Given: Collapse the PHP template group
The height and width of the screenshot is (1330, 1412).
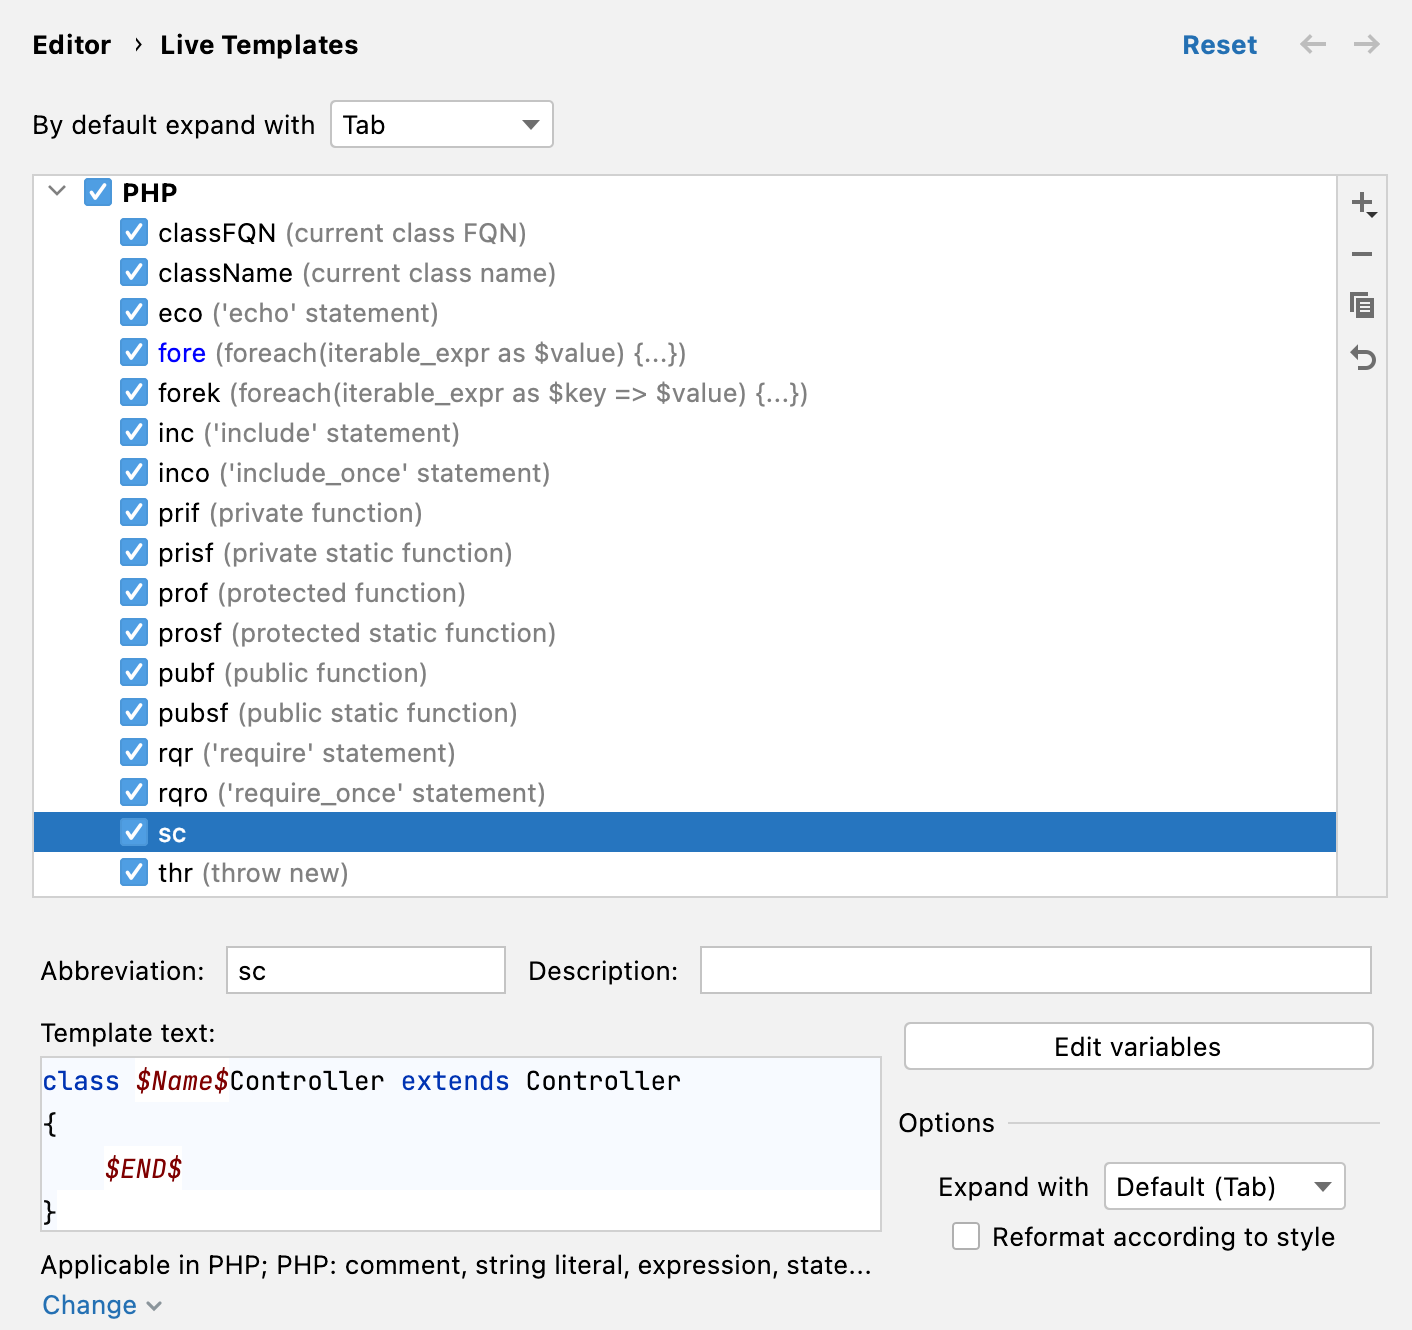Looking at the screenshot, I should (57, 191).
